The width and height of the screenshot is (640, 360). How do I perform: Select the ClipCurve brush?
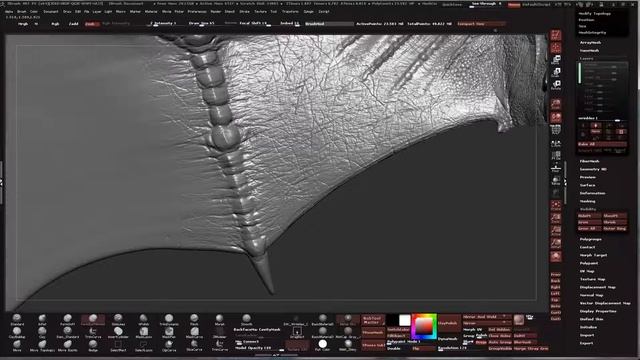click(169, 346)
